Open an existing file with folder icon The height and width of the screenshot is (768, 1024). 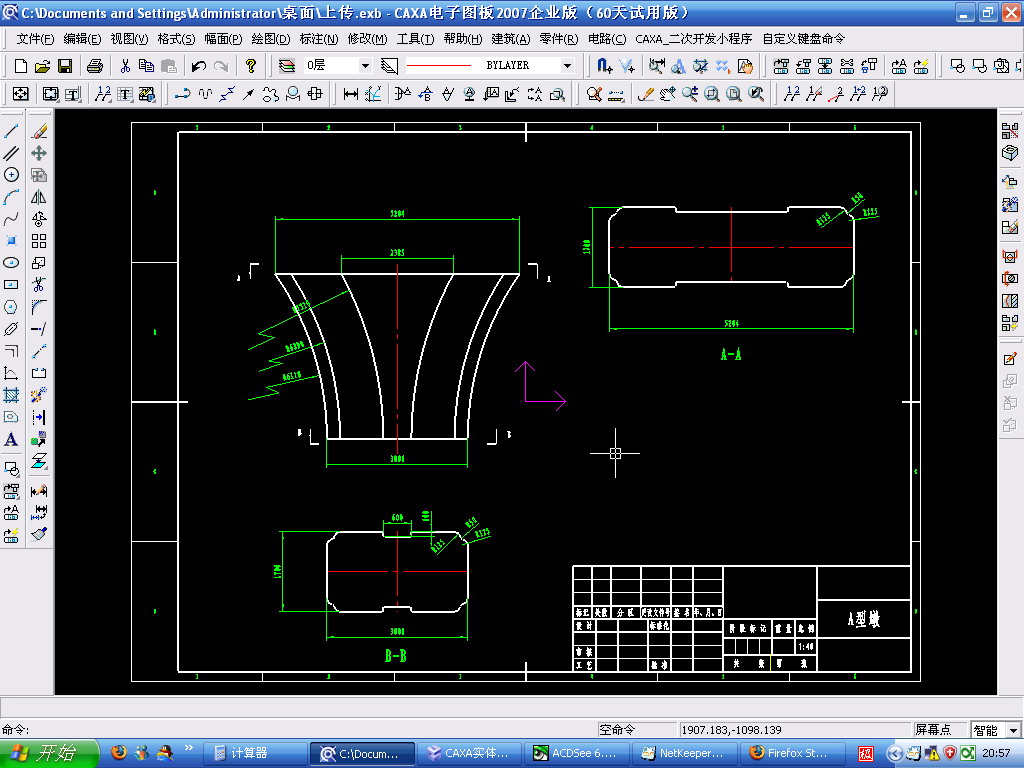[x=42, y=66]
